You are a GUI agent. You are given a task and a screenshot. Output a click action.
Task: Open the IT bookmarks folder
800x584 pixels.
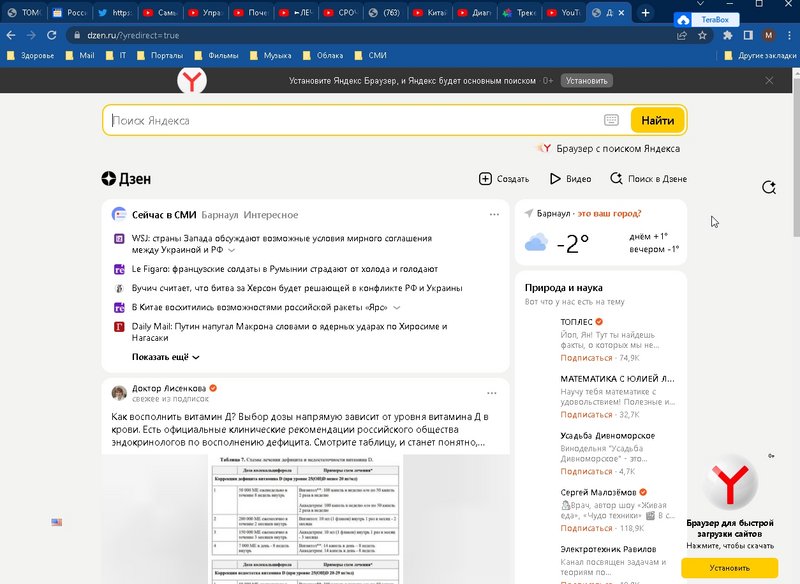(x=116, y=55)
